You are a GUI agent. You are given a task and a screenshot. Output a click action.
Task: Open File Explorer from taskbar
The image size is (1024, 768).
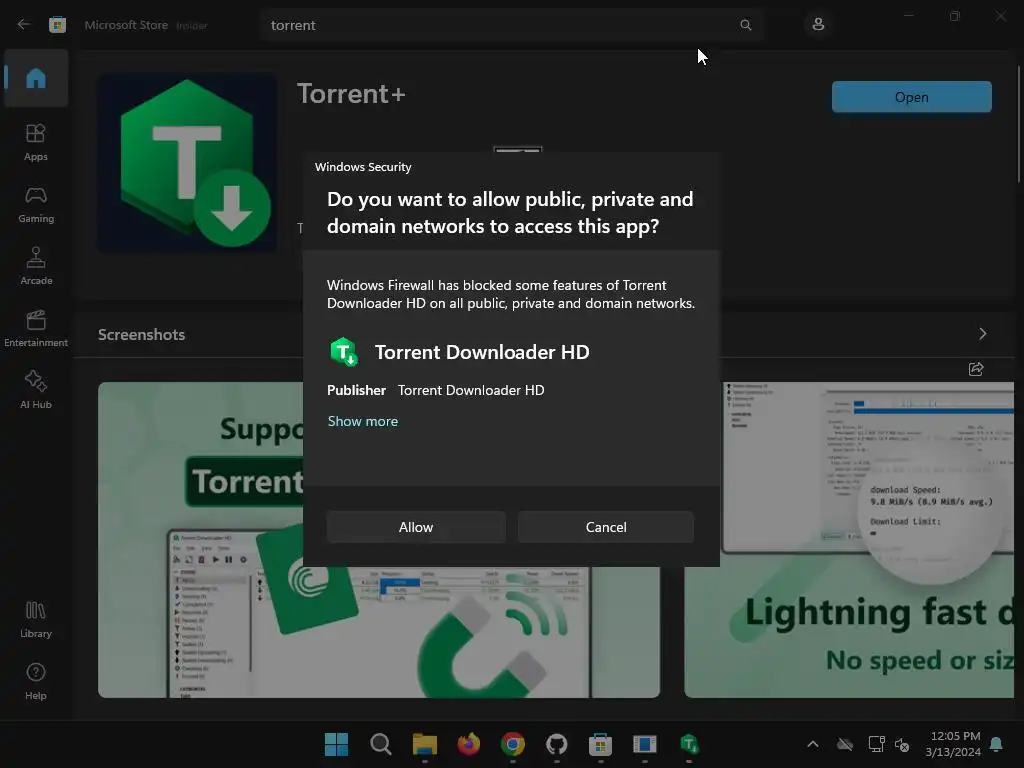[424, 744]
